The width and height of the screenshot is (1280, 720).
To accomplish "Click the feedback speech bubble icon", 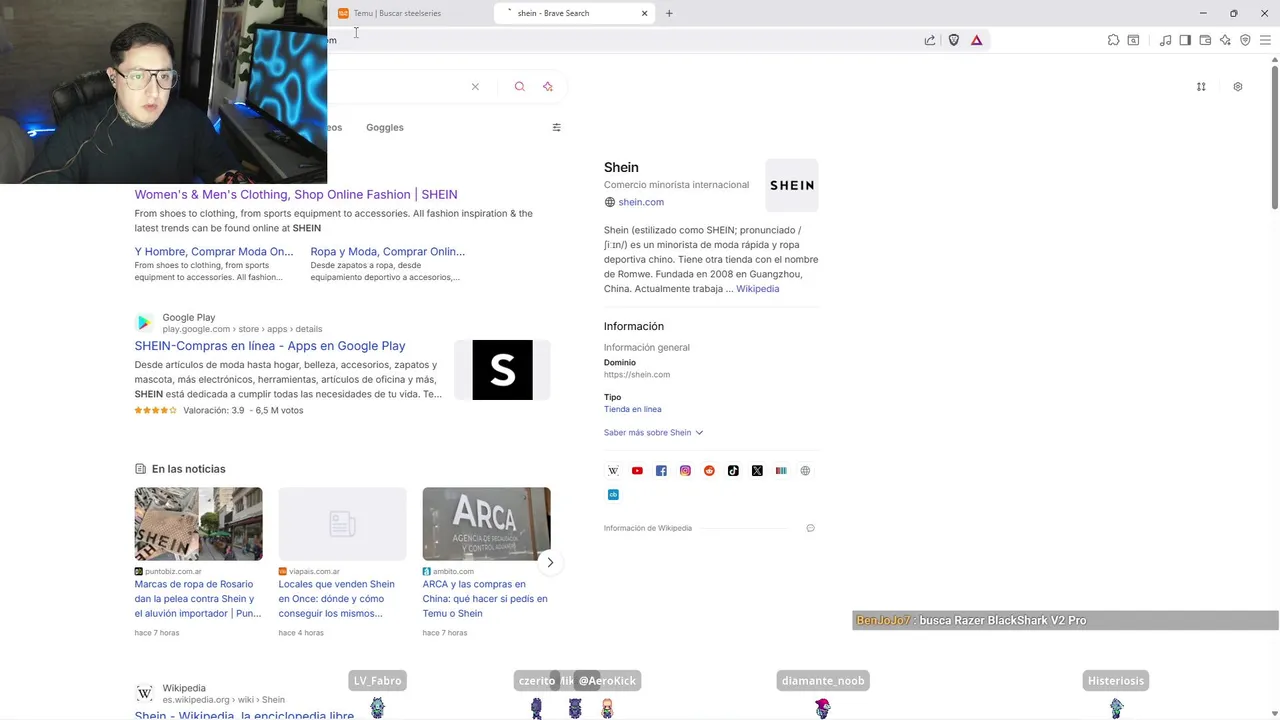I will tap(810, 528).
